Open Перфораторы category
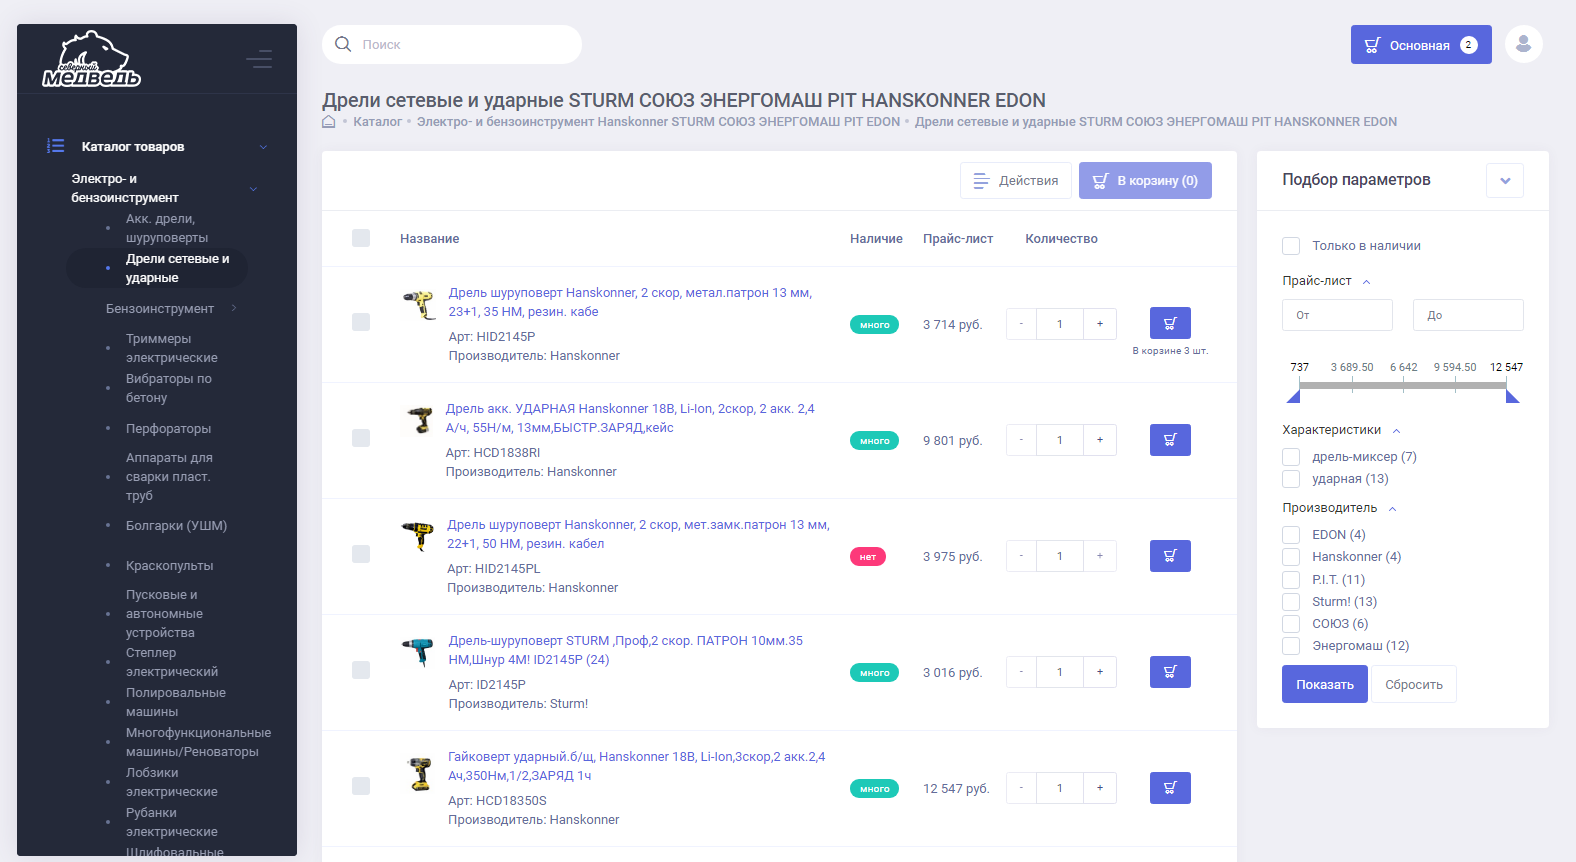 [x=168, y=429]
